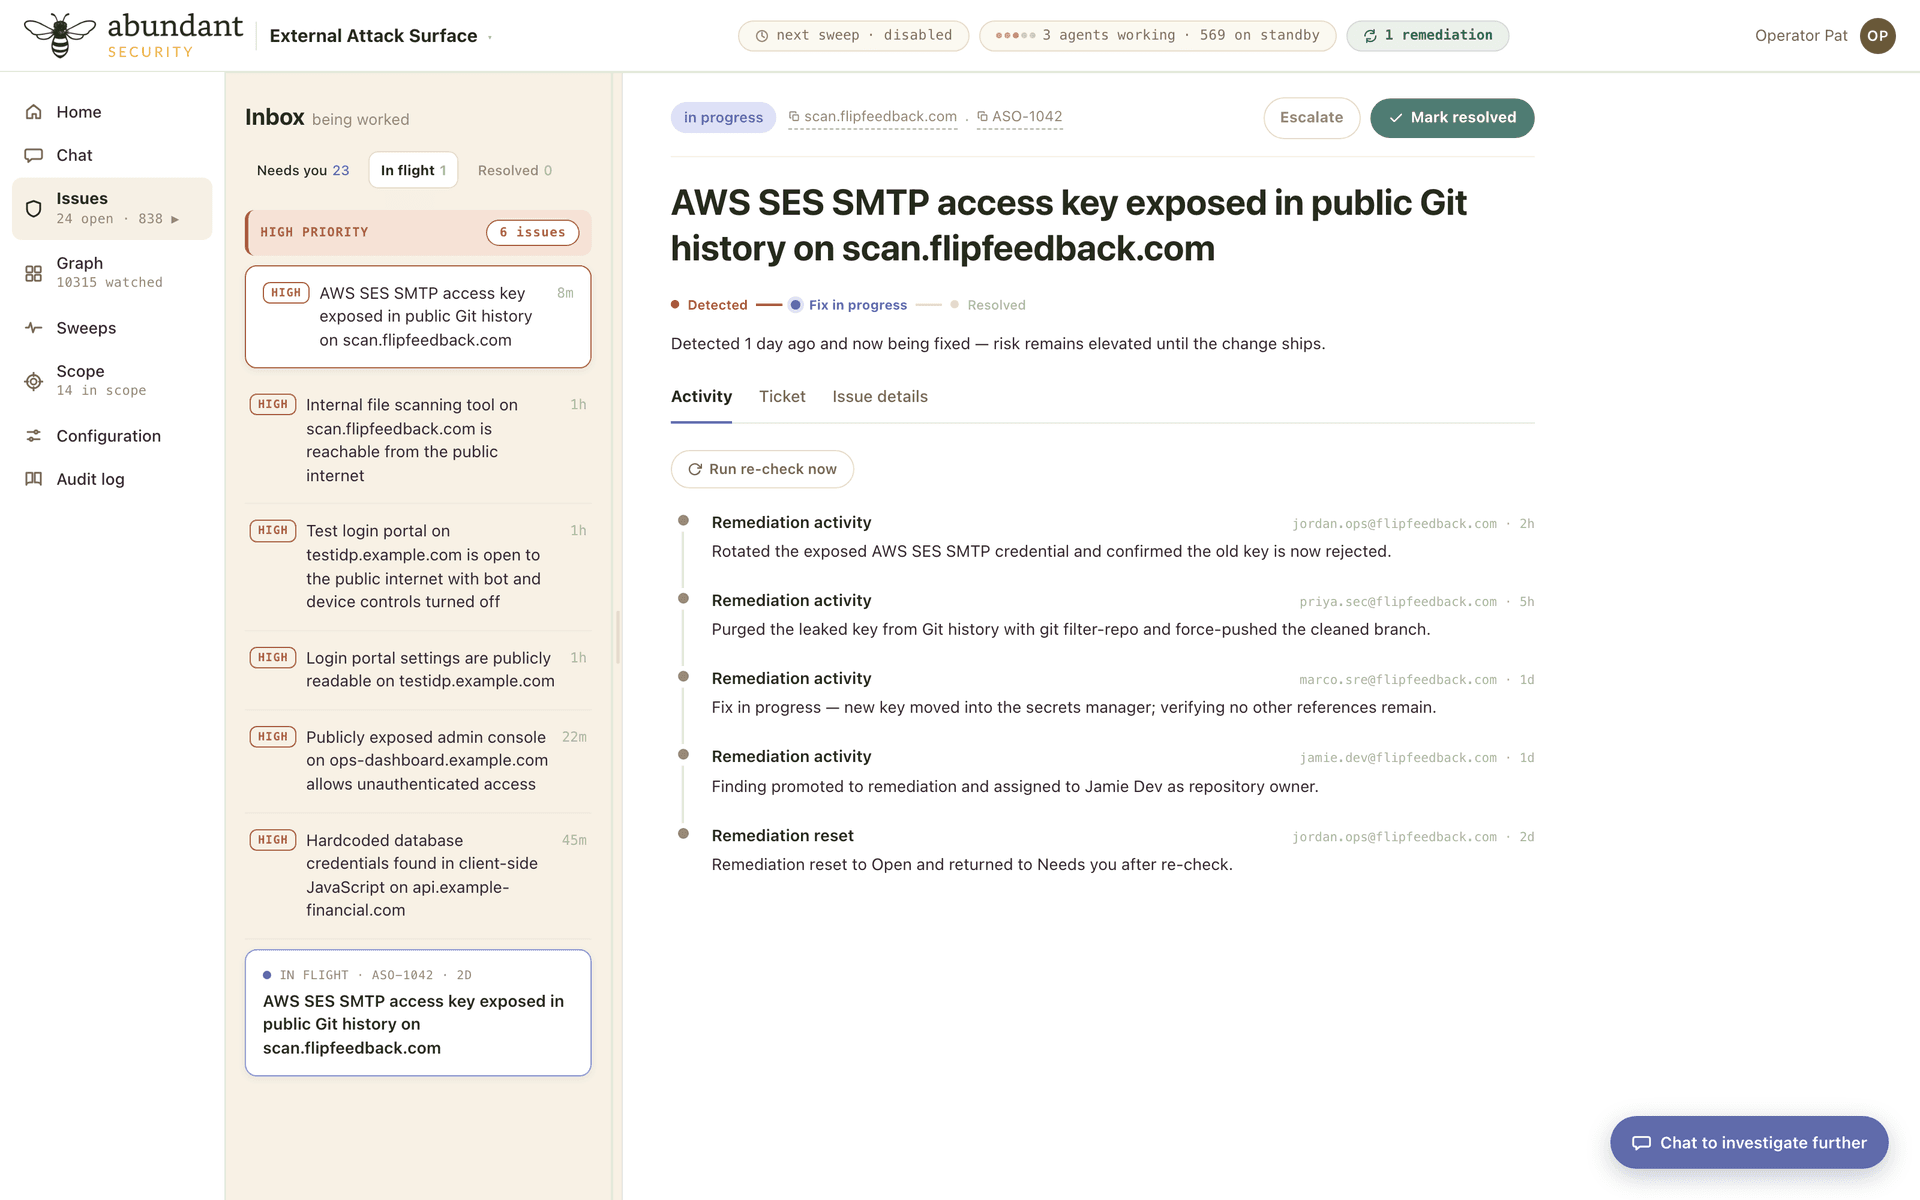Click the 6 issues badge
The image size is (1920, 1200).
coord(533,232)
